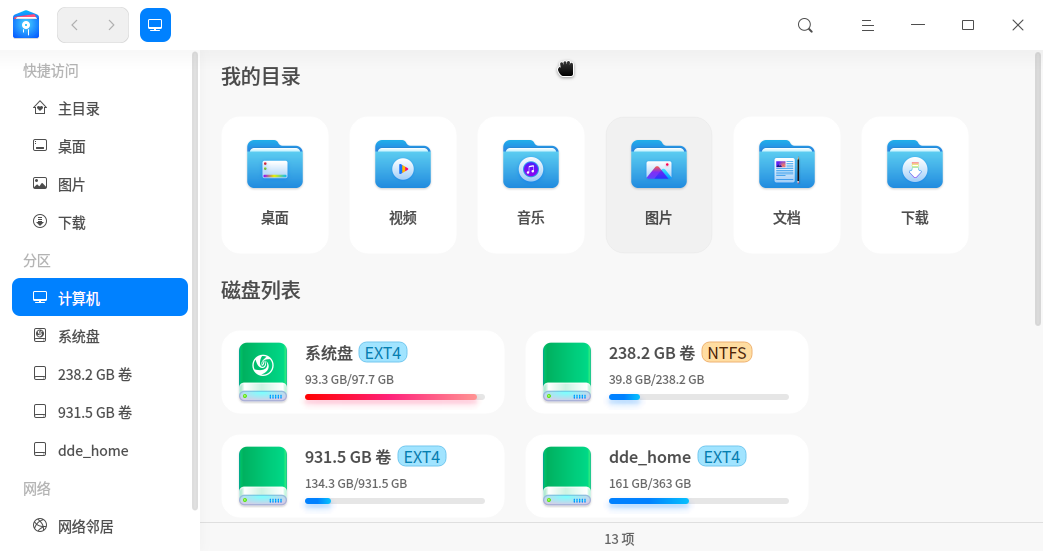This screenshot has width=1043, height=551.
Task: Click the EXT4 badge on 系统盘
Action: tap(382, 353)
